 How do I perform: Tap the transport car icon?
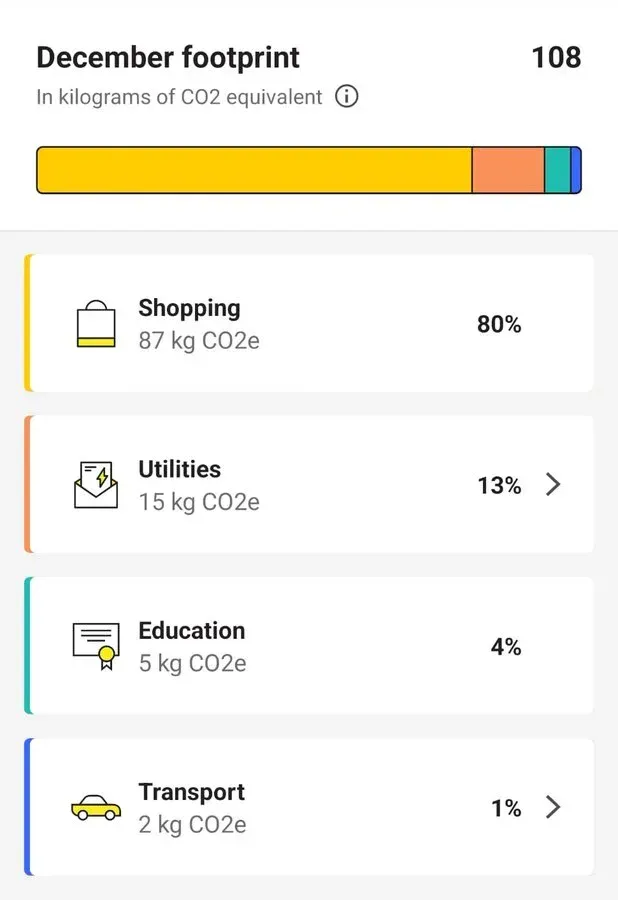[96, 807]
